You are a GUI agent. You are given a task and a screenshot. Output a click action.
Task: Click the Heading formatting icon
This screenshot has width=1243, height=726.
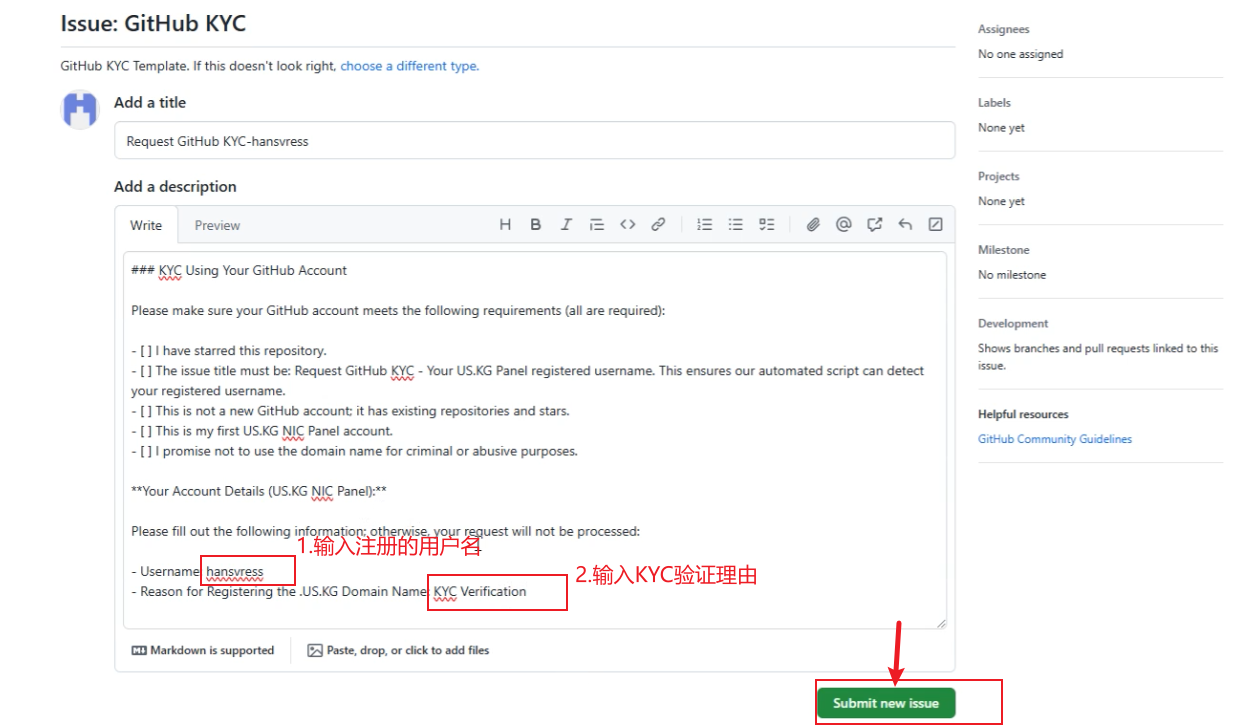click(x=505, y=225)
